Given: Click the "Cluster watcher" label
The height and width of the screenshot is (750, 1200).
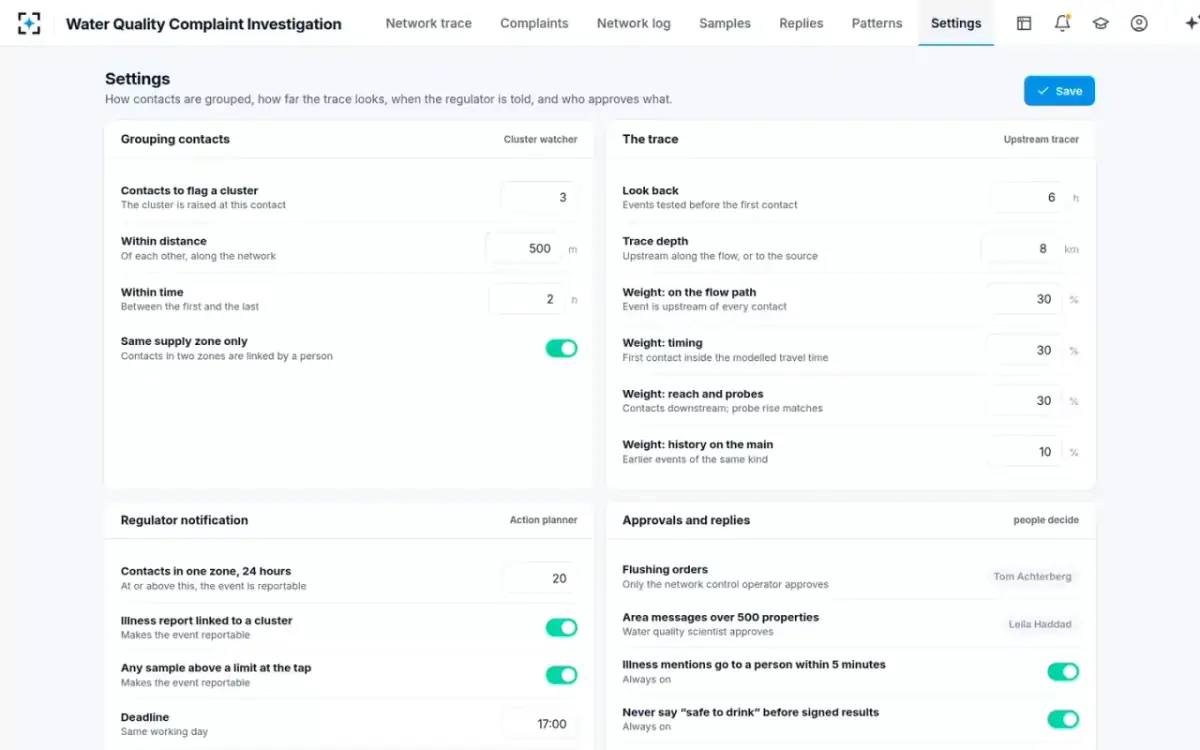Looking at the screenshot, I should pyautogui.click(x=541, y=140).
